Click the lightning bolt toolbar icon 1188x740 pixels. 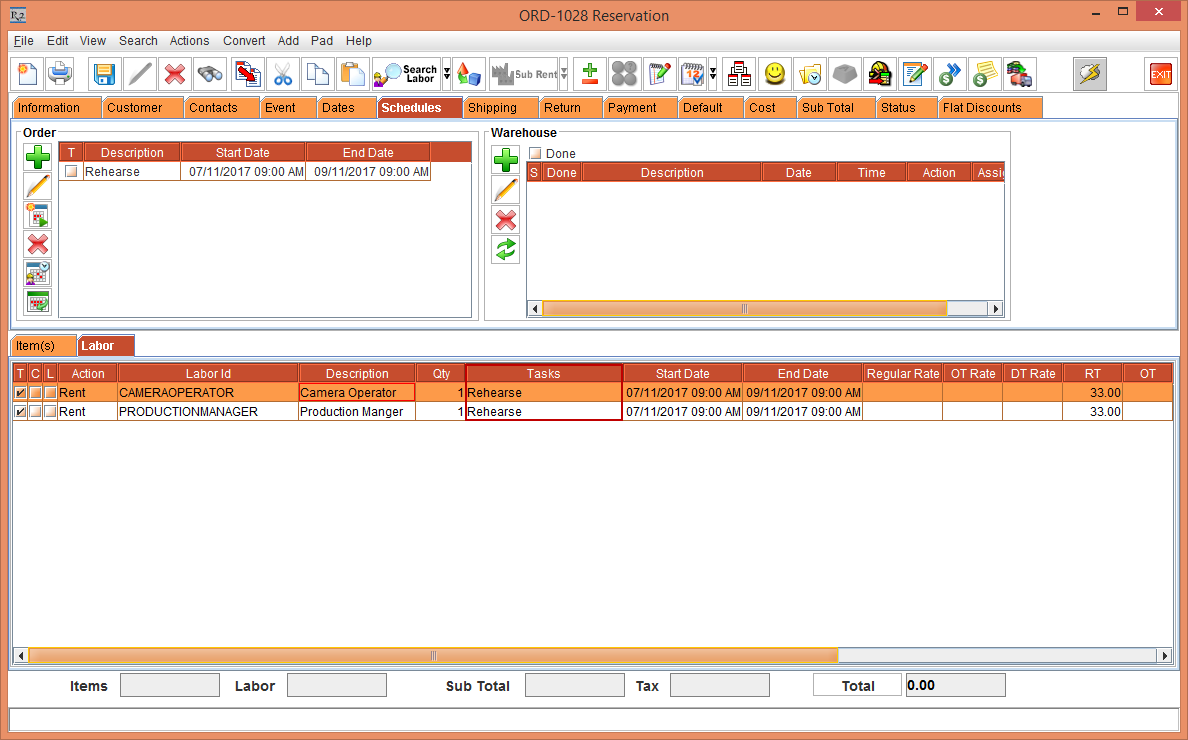[x=1090, y=74]
